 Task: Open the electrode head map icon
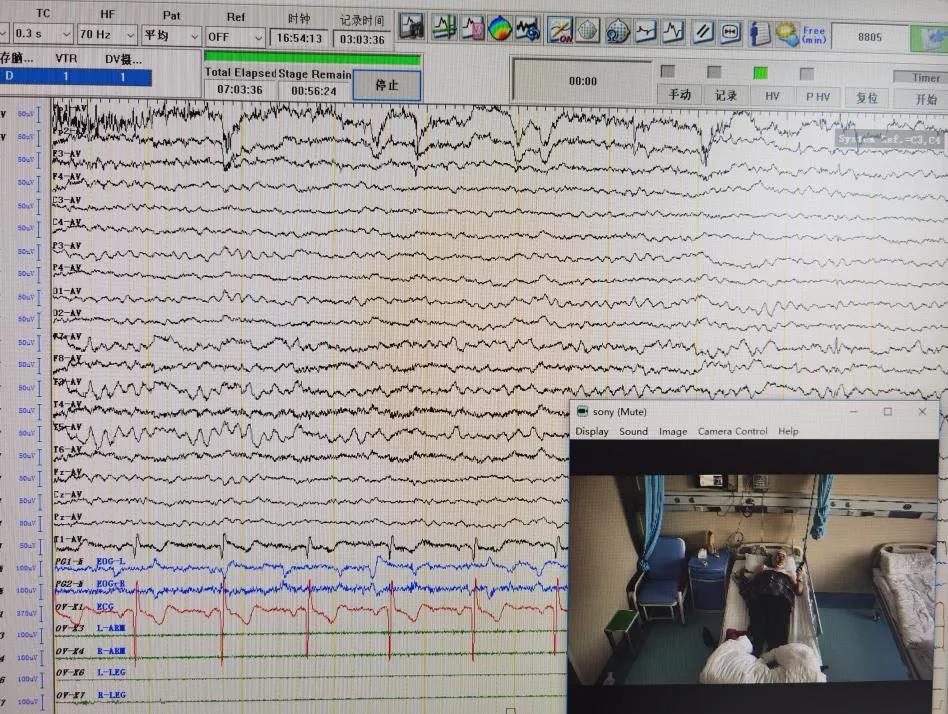tap(588, 30)
